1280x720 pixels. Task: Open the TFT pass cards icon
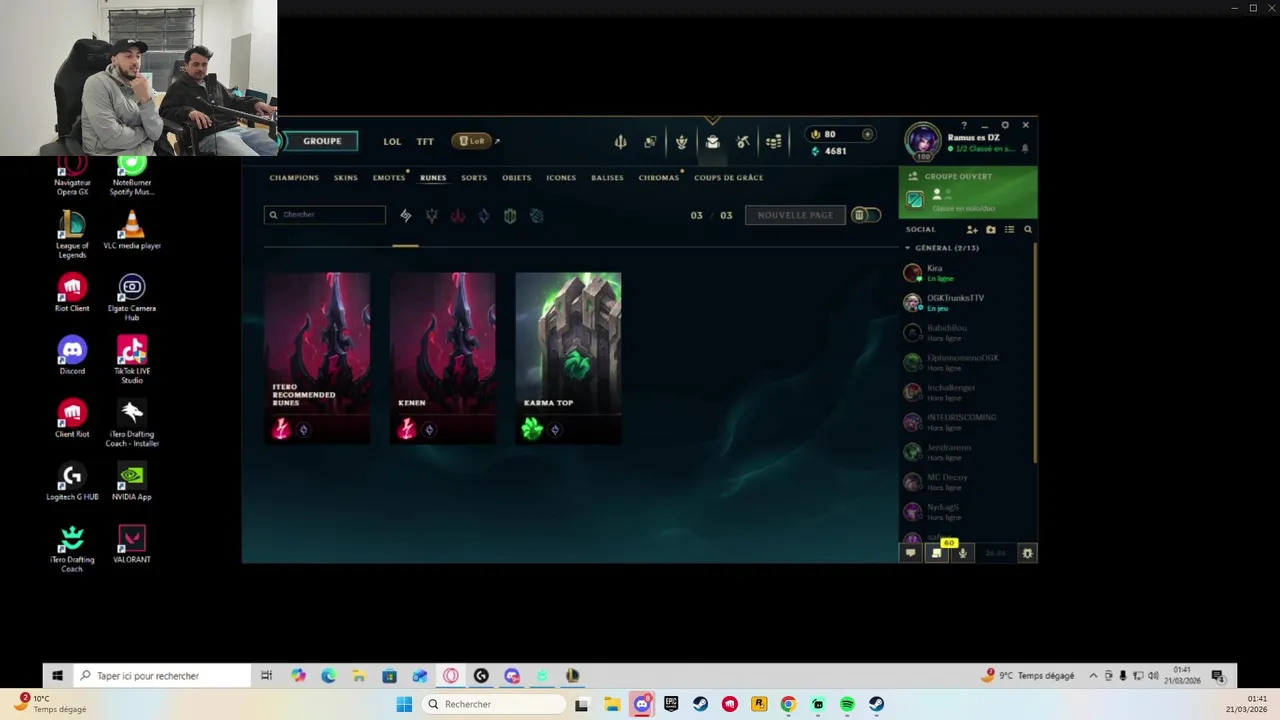tap(650, 142)
